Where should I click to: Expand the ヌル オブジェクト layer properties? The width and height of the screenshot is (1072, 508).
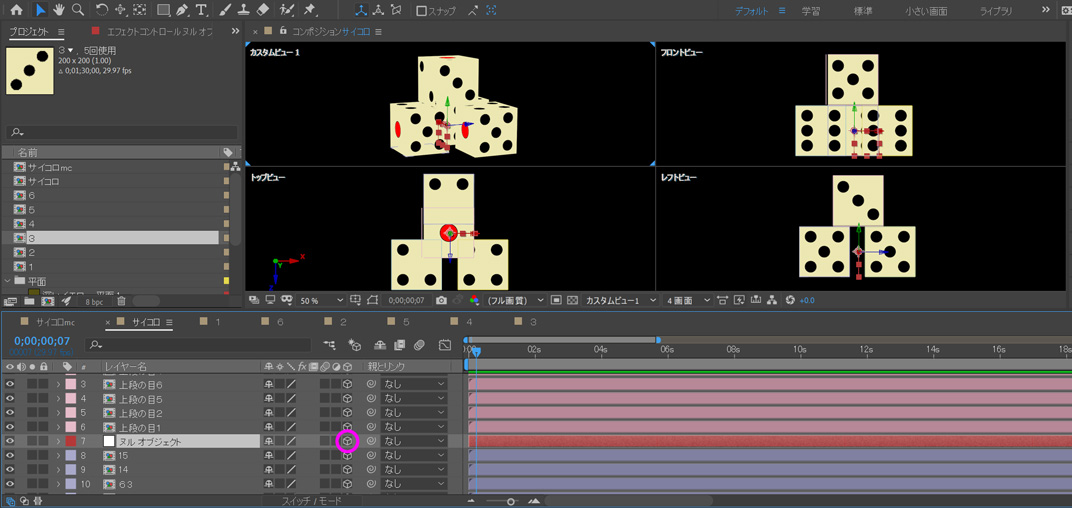58,441
